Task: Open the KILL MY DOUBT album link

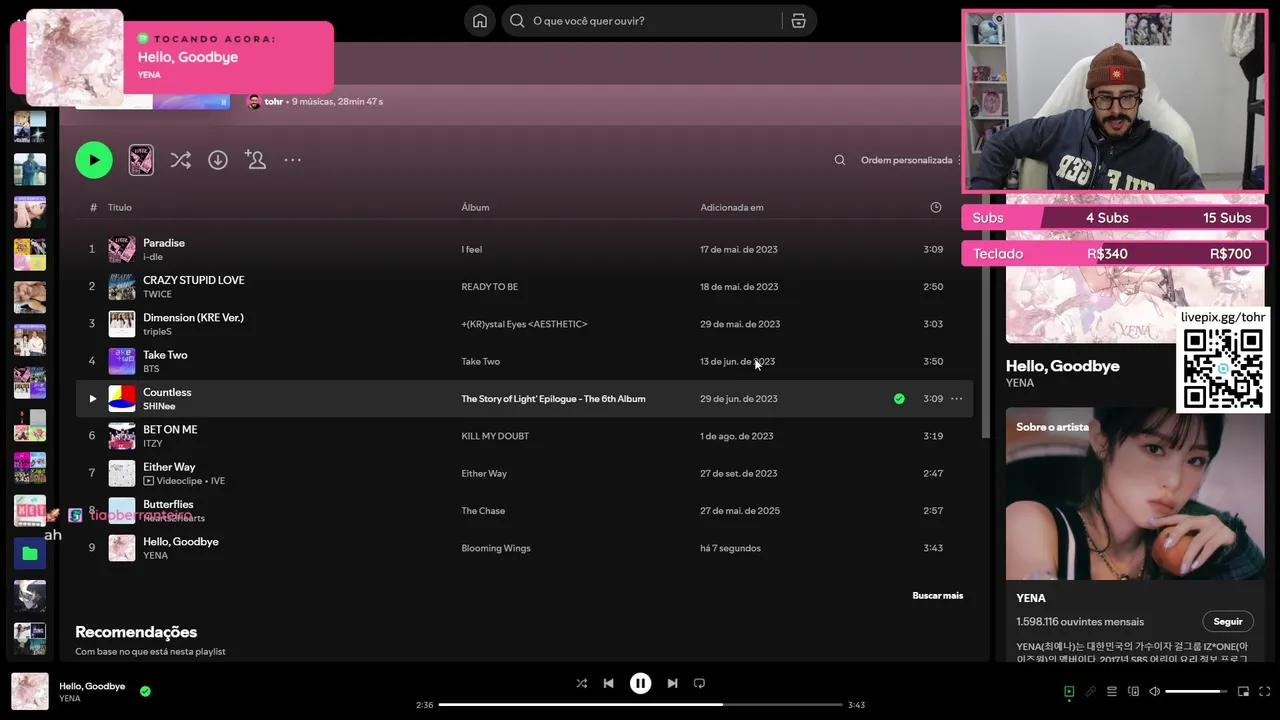Action: click(x=495, y=436)
